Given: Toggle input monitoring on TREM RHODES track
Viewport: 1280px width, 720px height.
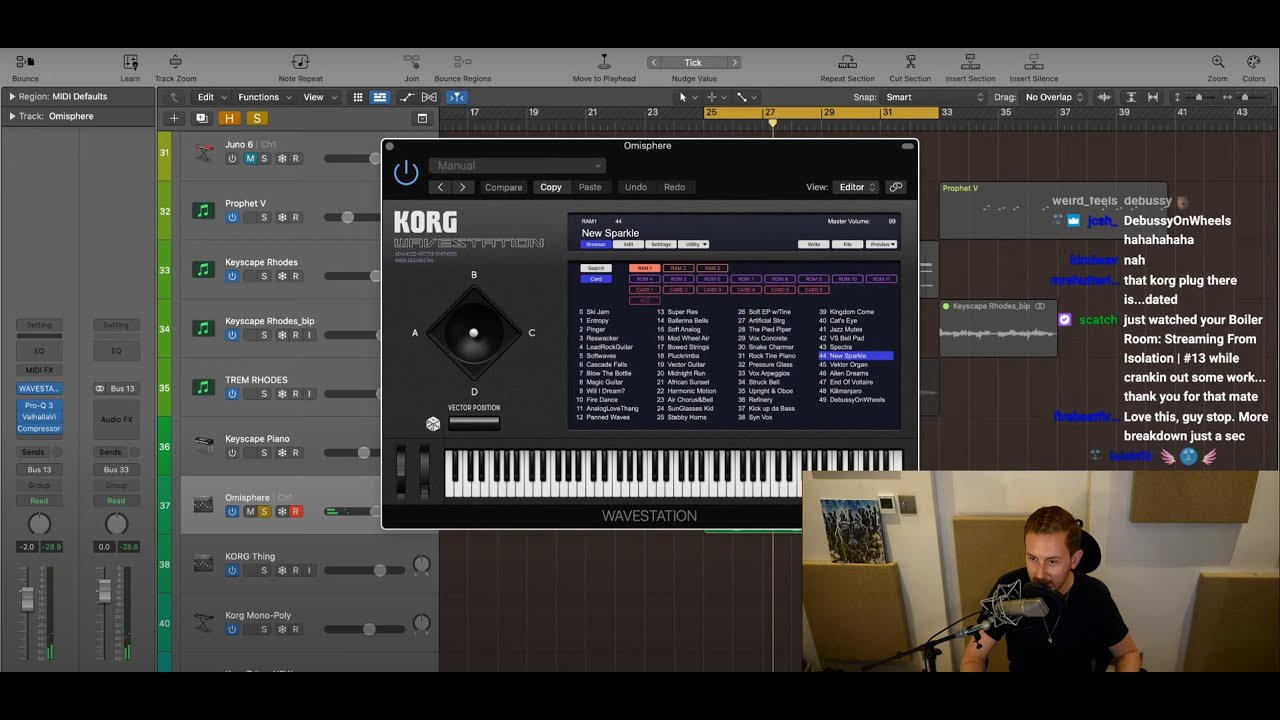Looking at the screenshot, I should [x=309, y=394].
